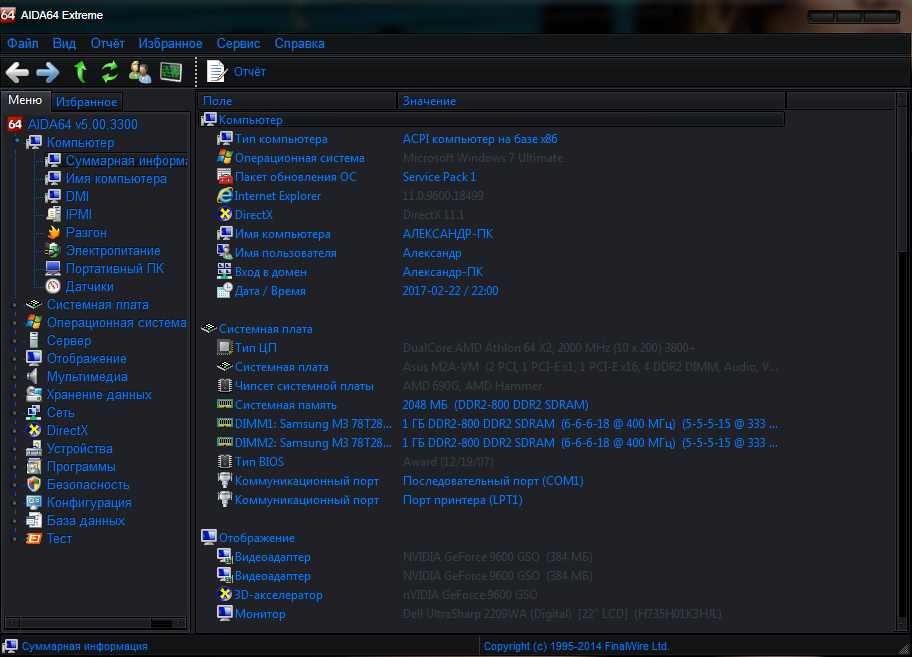Click the details panel vertical scrollbar
This screenshot has height=657, width=912.
[x=901, y=360]
